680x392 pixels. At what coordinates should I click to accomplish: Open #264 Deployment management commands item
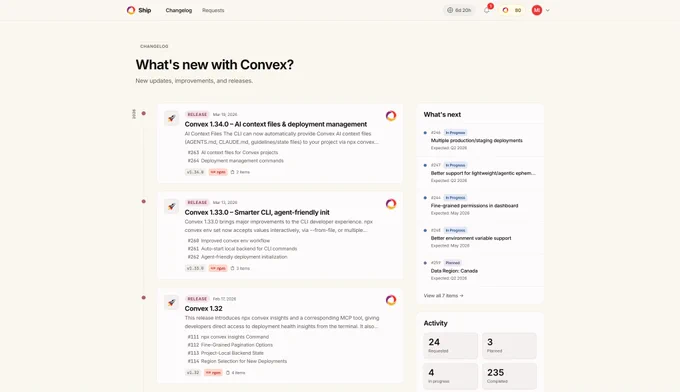click(235, 161)
